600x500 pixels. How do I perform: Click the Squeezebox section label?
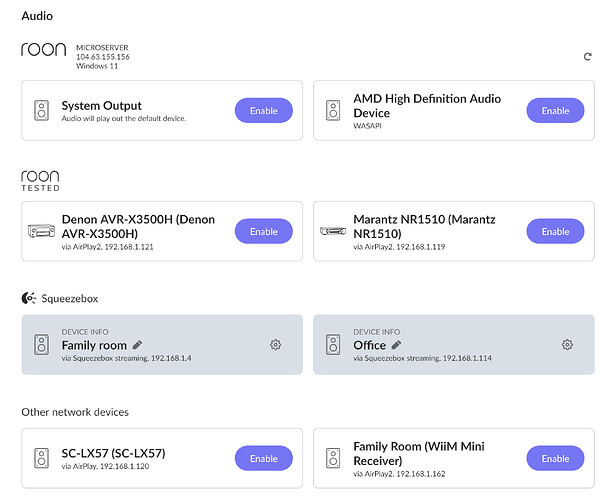coord(70,298)
